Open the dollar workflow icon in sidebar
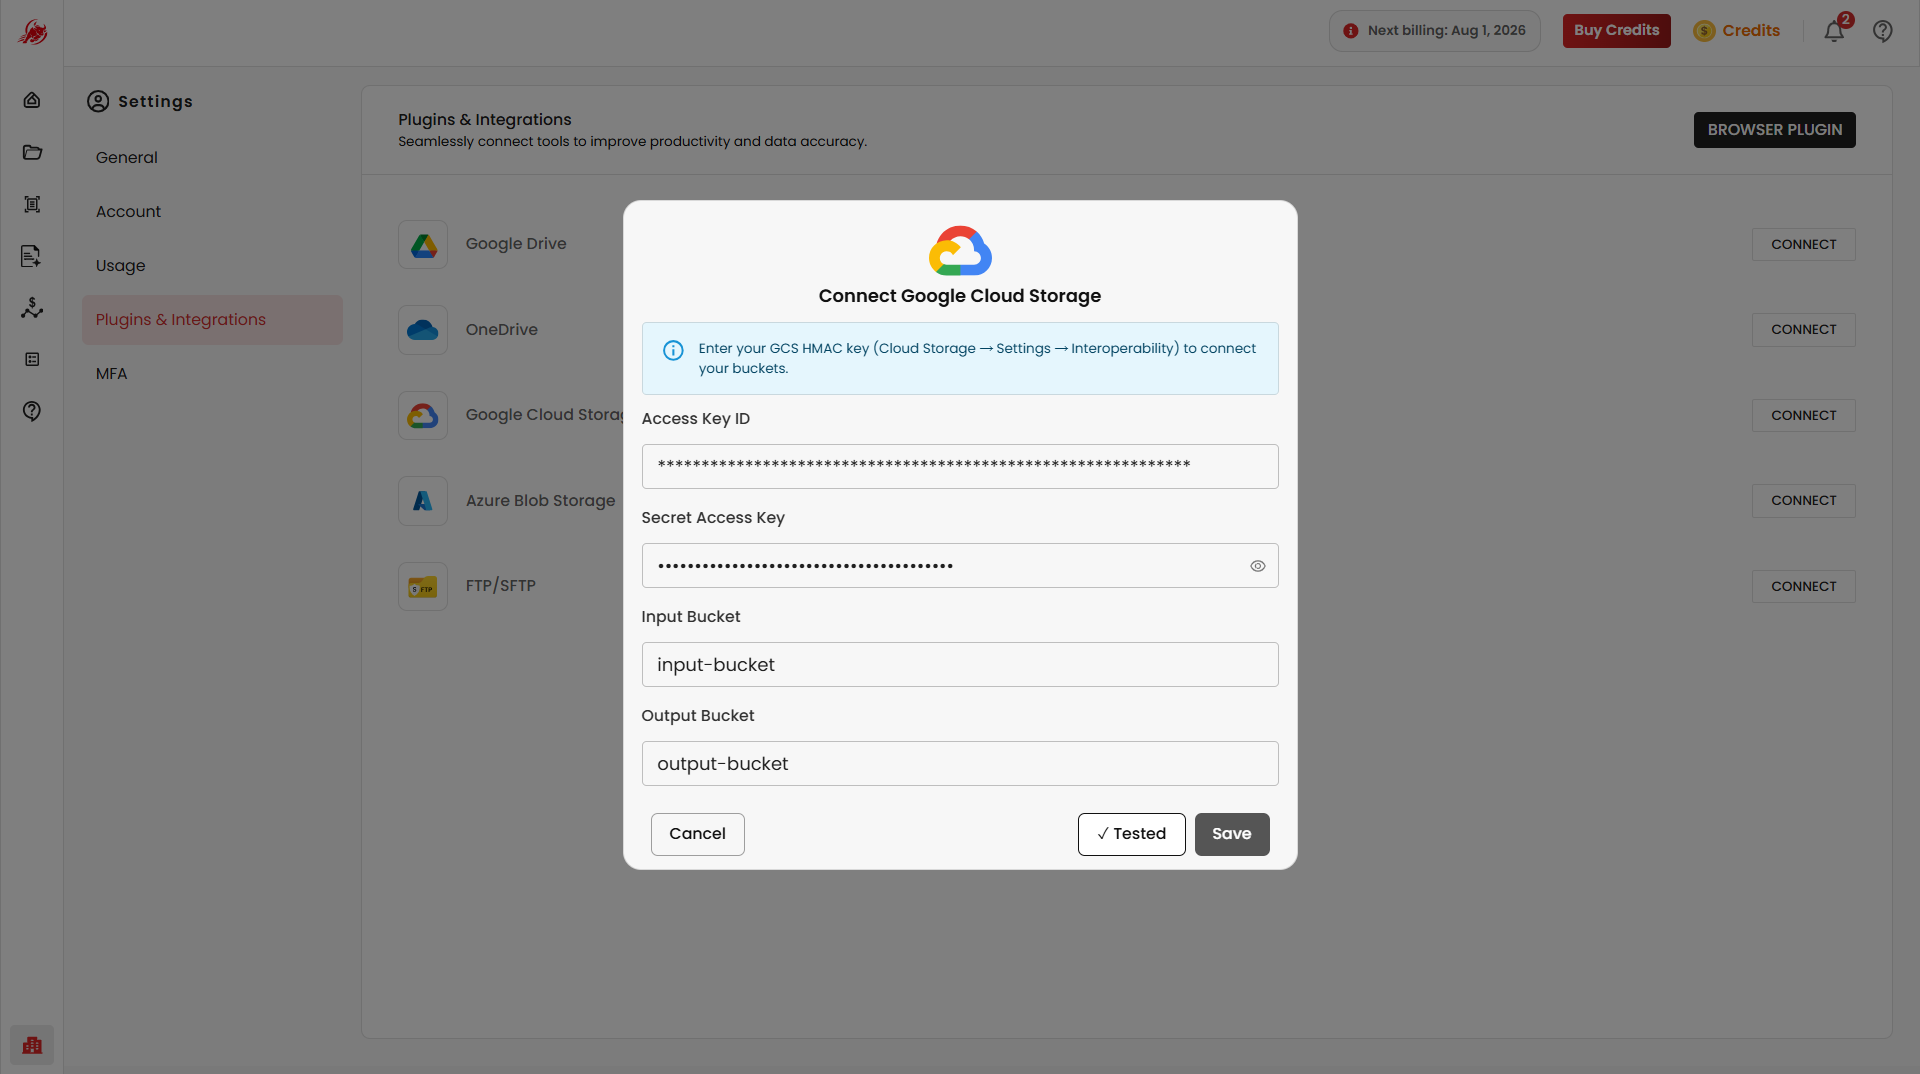 [32, 308]
